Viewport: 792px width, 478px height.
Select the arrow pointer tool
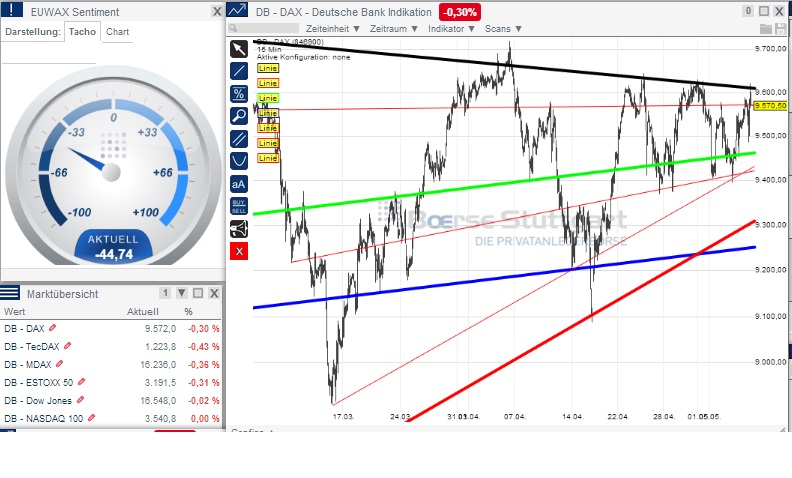click(239, 49)
